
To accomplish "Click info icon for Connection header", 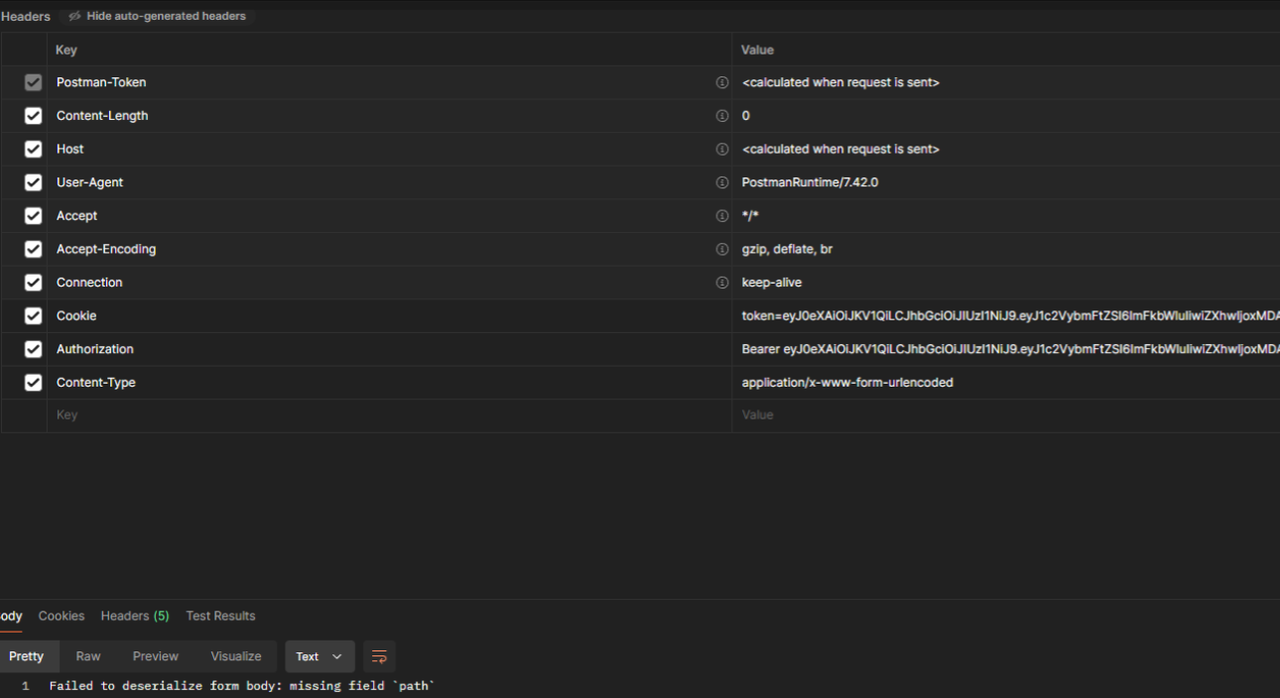I will tap(722, 283).
